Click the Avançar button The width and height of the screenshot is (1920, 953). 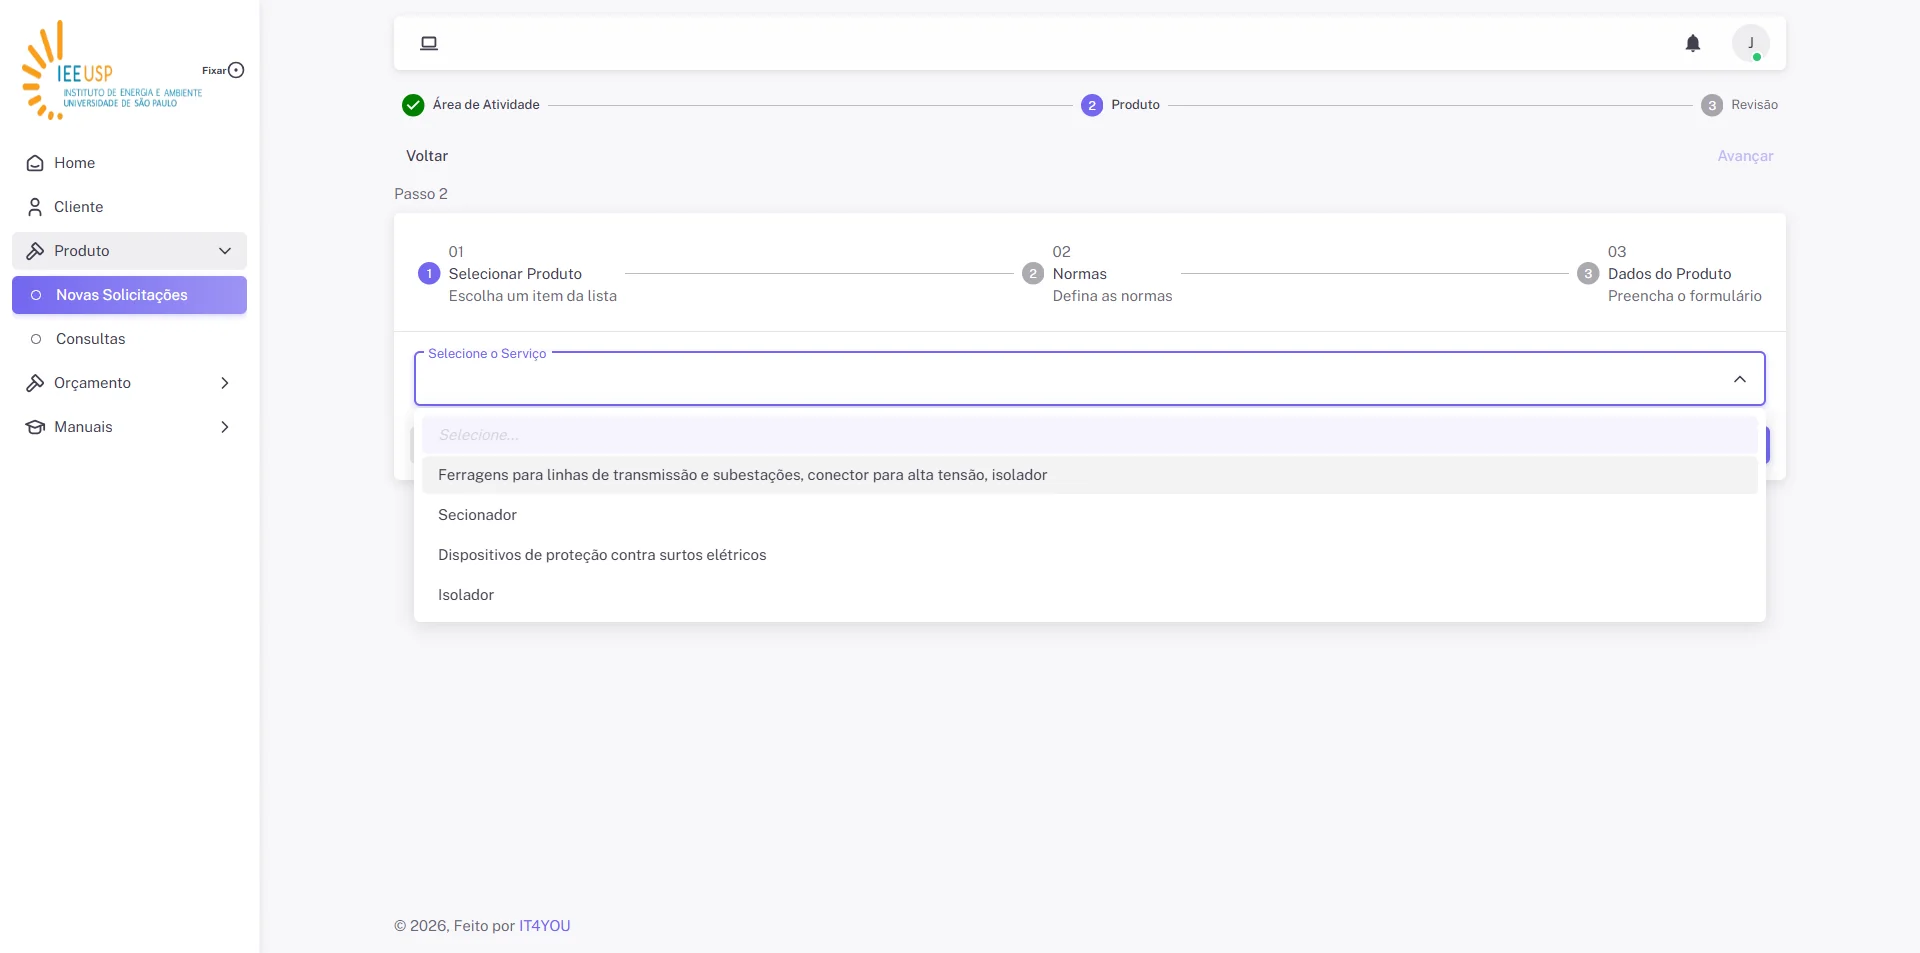pyautogui.click(x=1745, y=156)
